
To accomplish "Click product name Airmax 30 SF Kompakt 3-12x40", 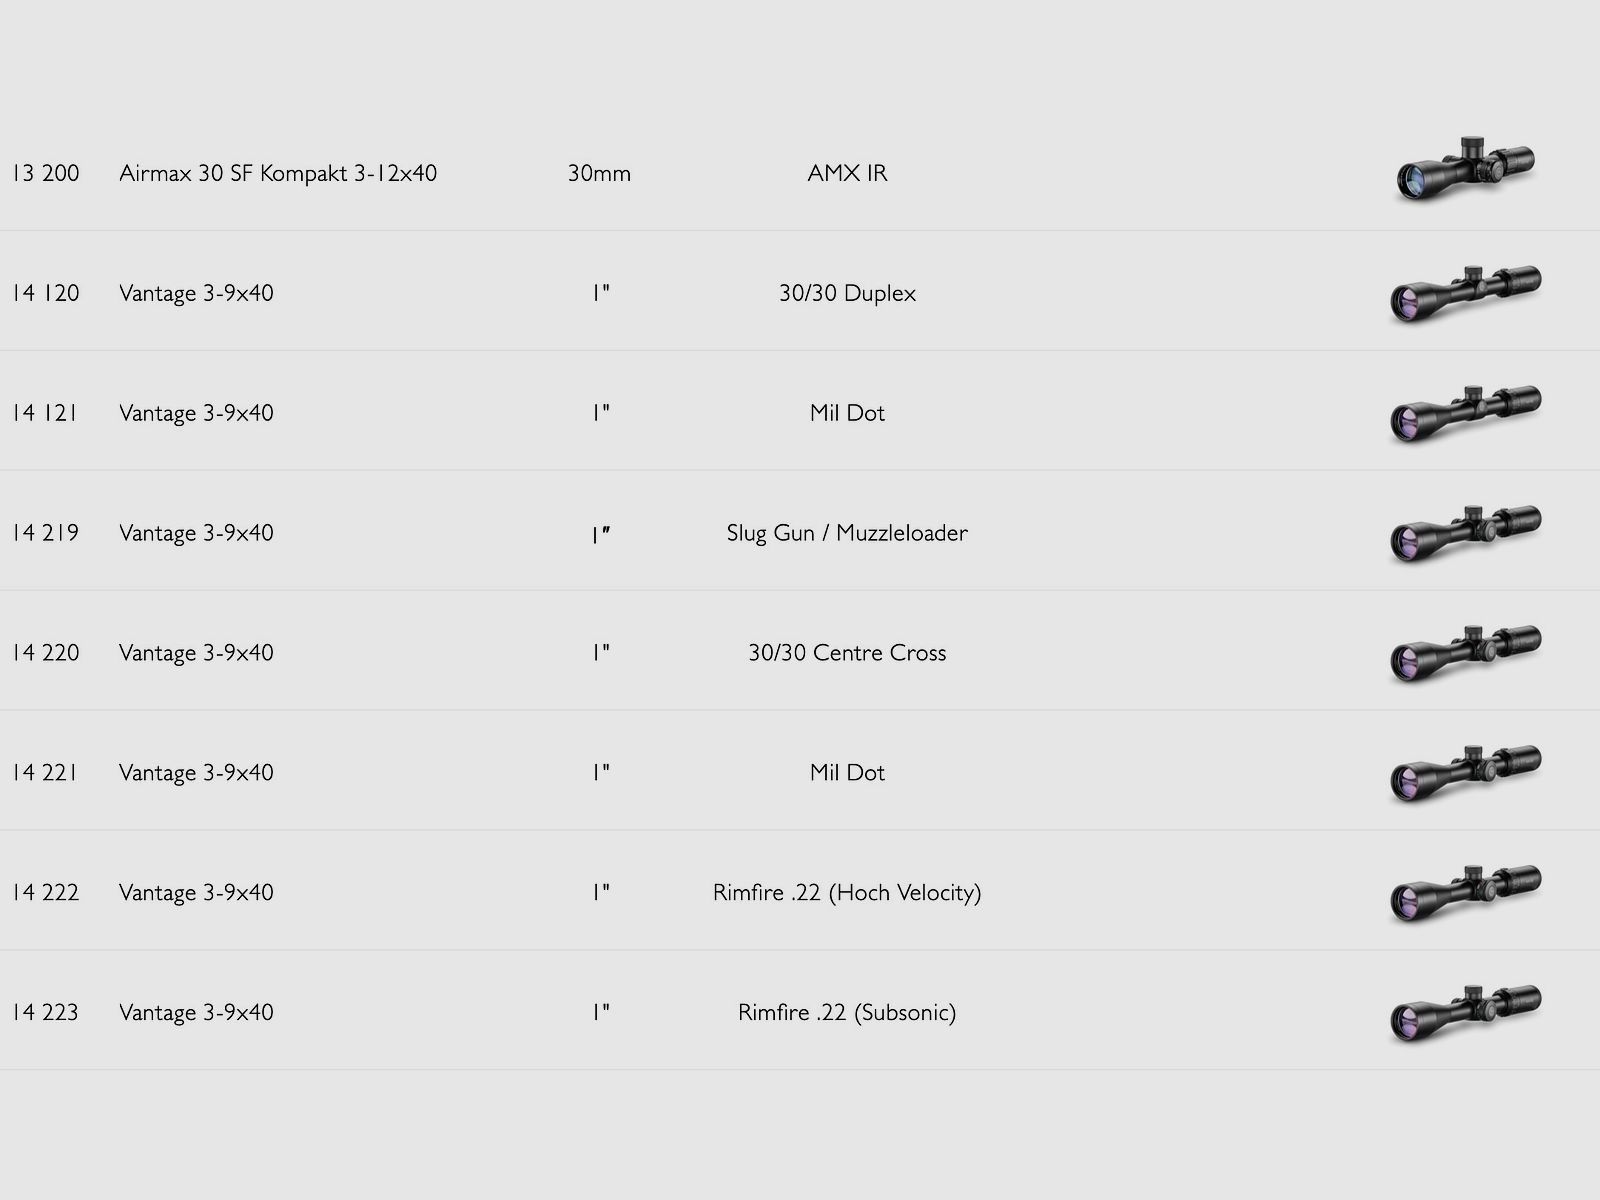I will click(278, 173).
